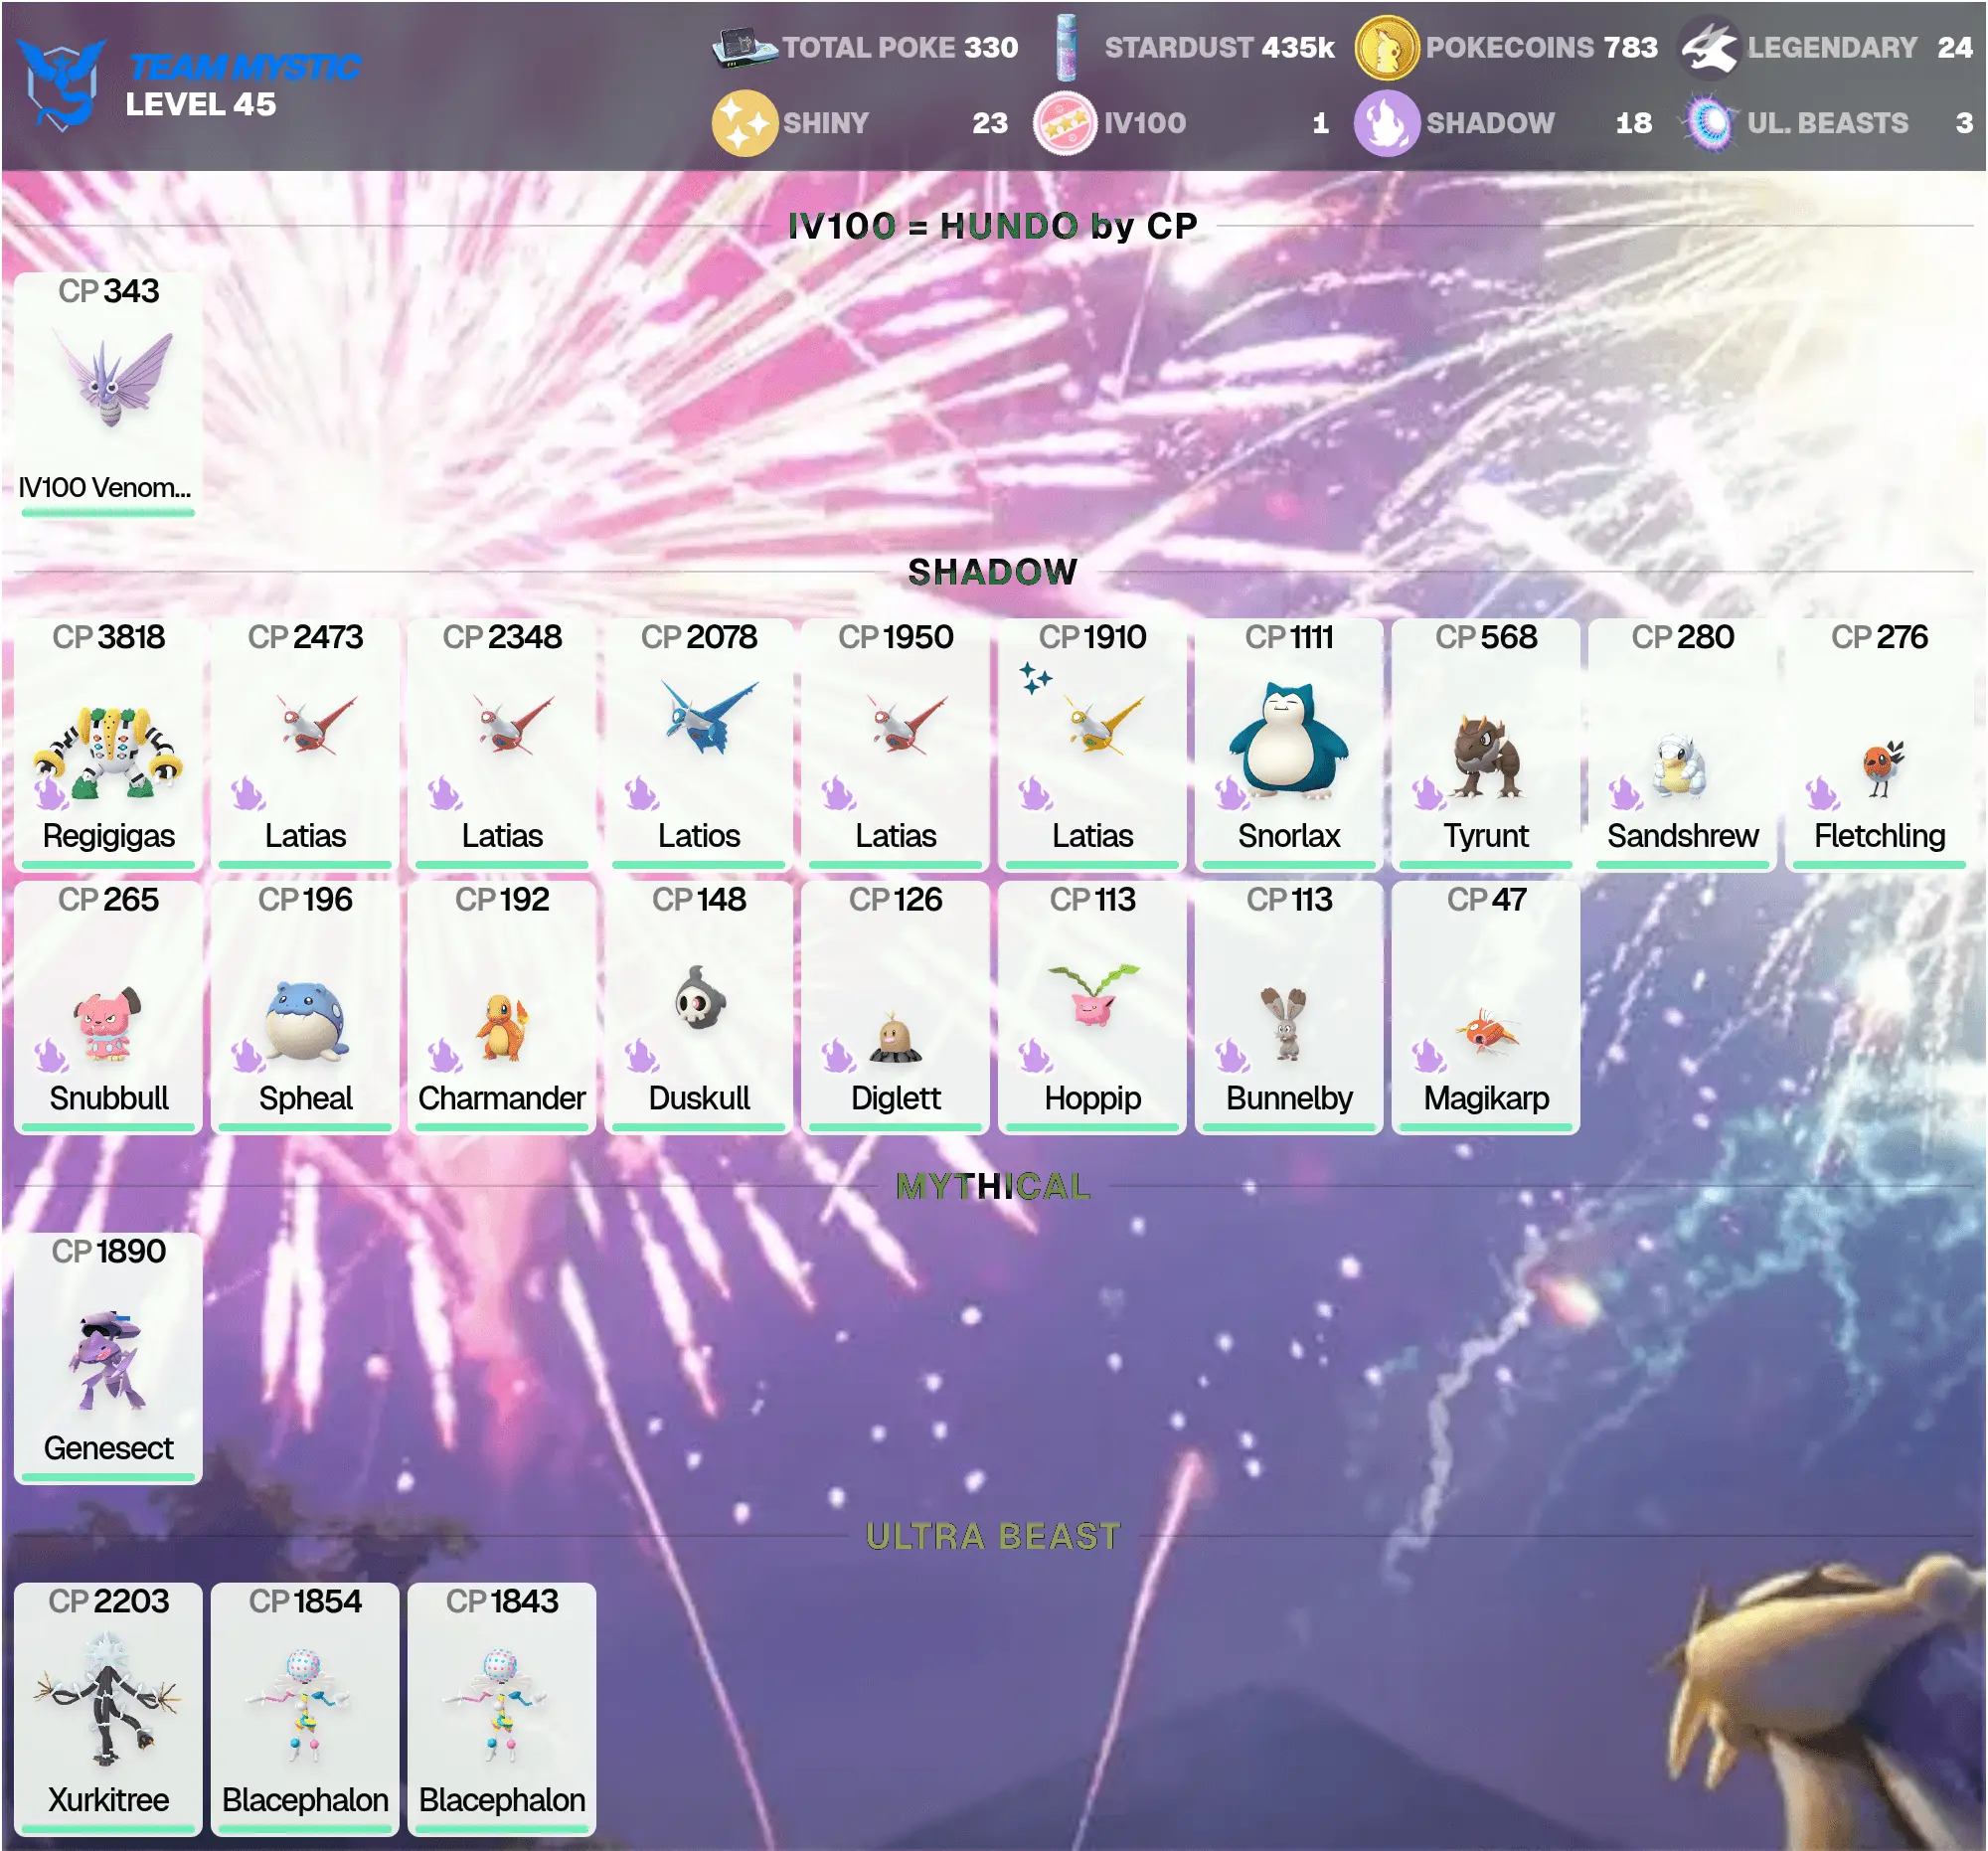This screenshot has width=1988, height=1851.
Task: Select the blue Latios CP2078 card
Action: click(x=699, y=742)
